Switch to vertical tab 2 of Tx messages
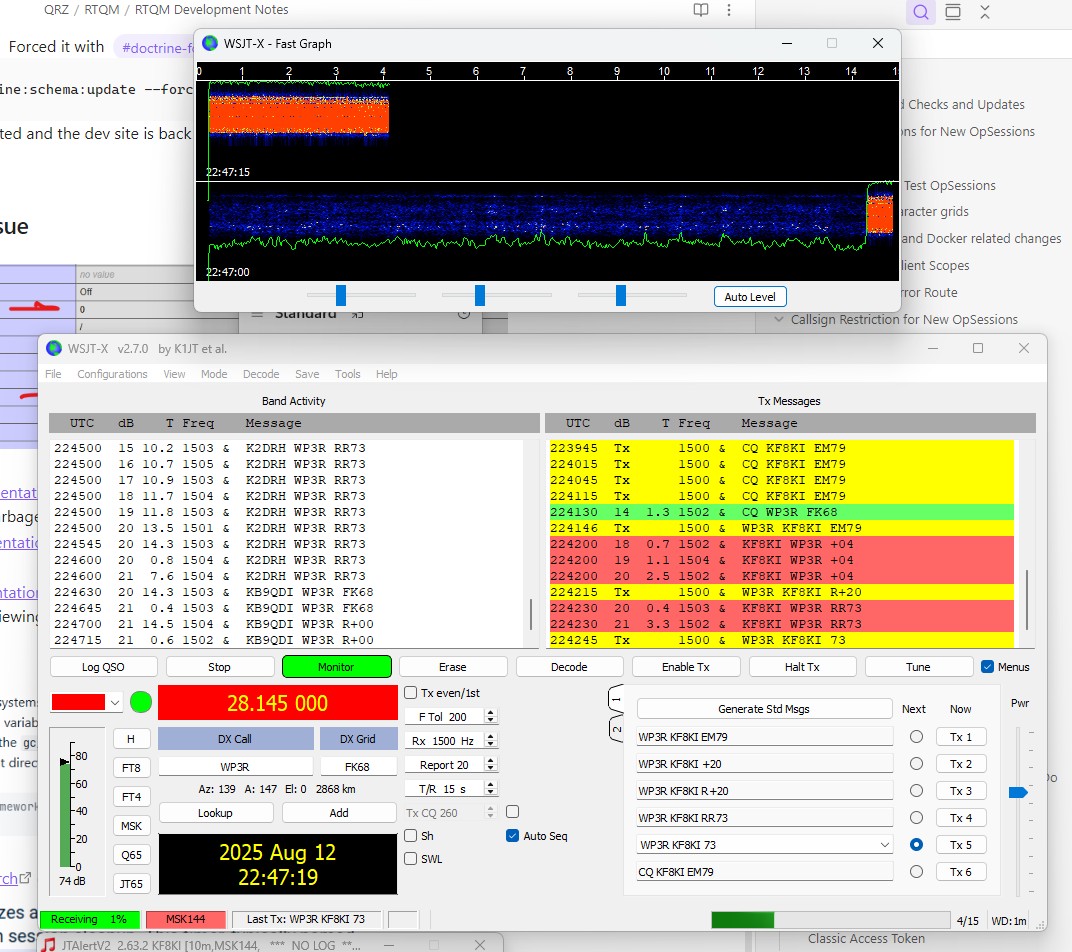Image resolution: width=1072 pixels, height=952 pixels. point(616,729)
